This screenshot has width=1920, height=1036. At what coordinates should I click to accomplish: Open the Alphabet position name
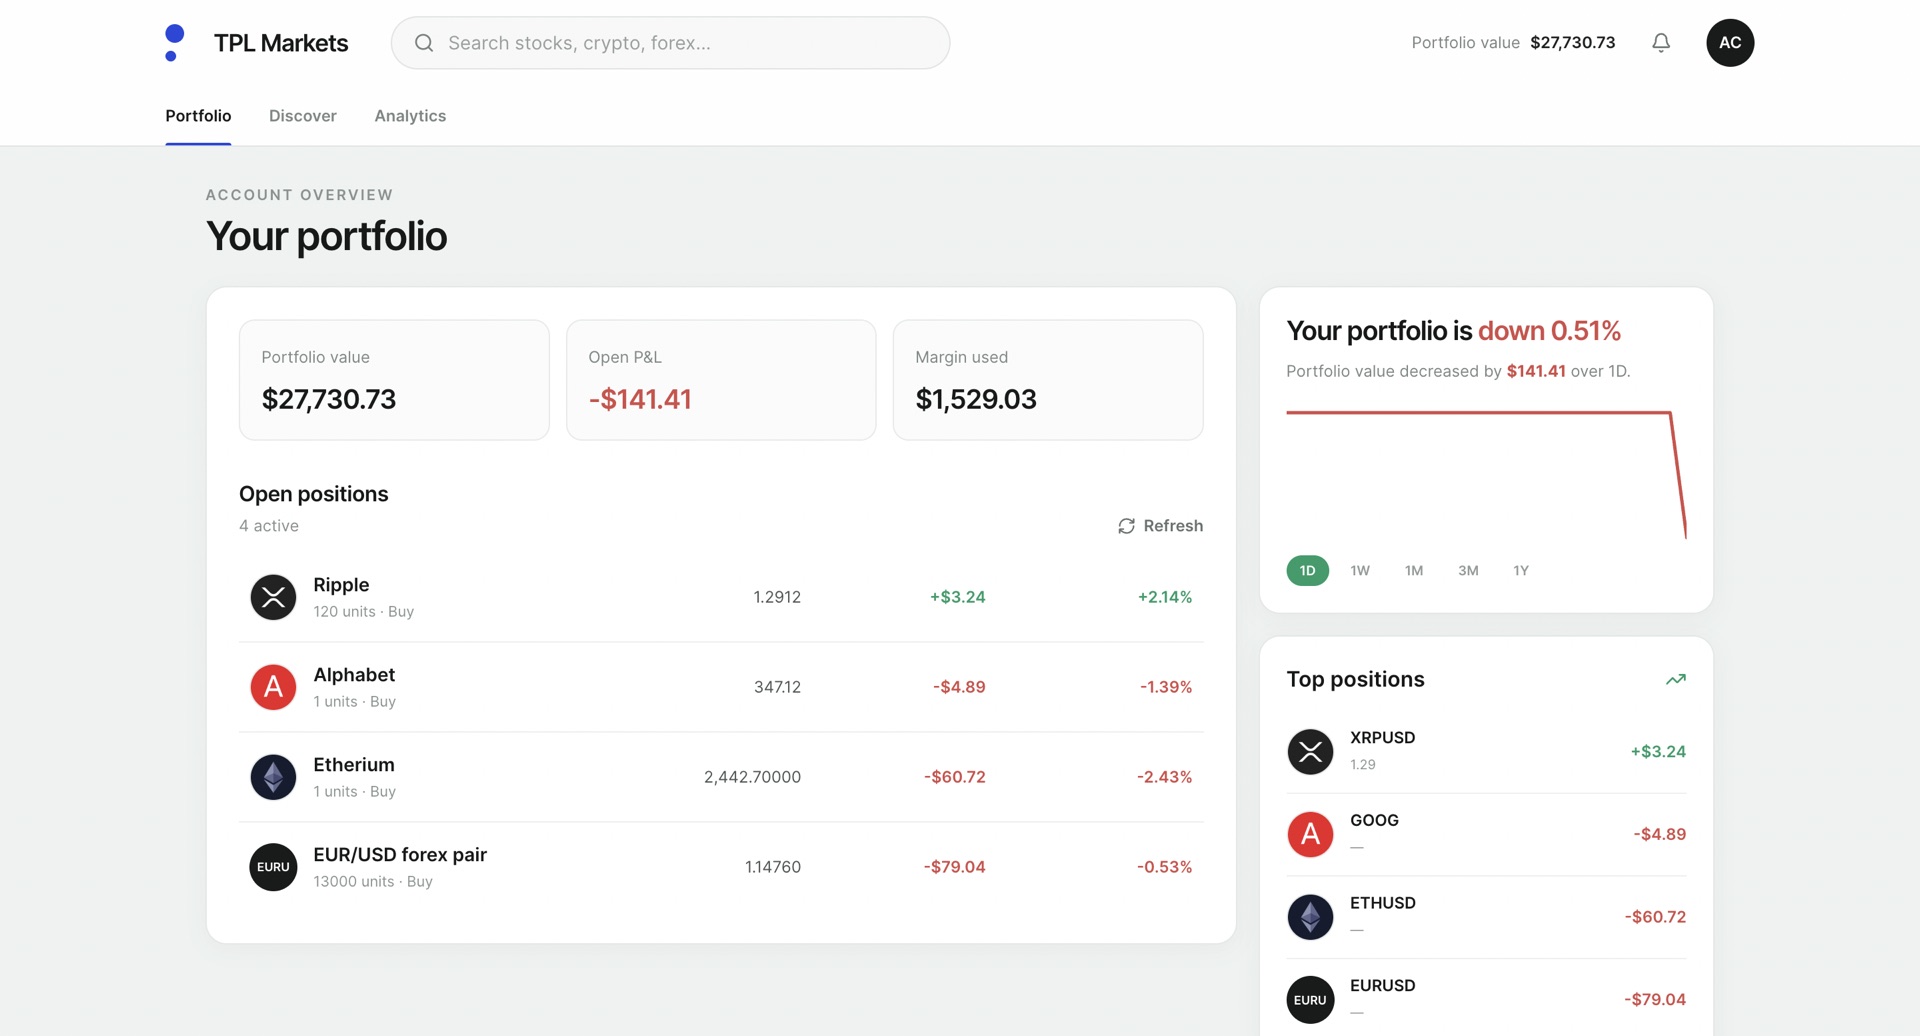point(354,675)
